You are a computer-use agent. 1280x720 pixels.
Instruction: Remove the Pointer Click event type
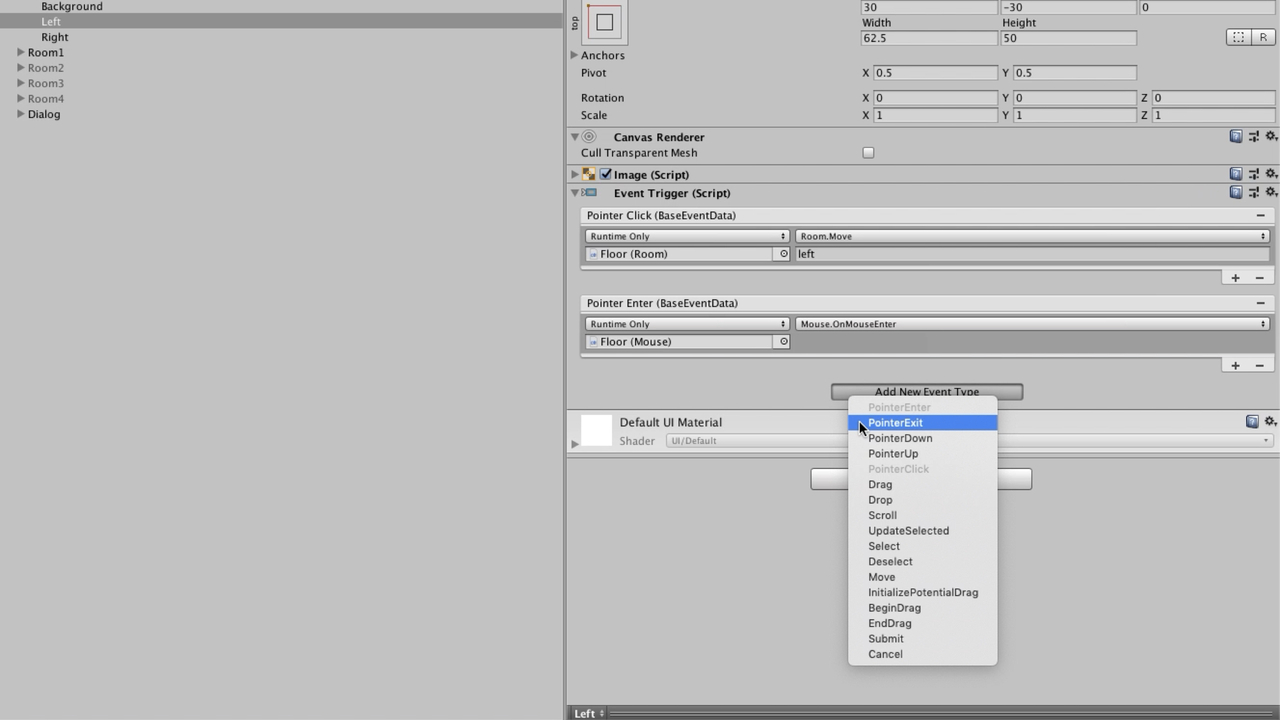(1260, 216)
